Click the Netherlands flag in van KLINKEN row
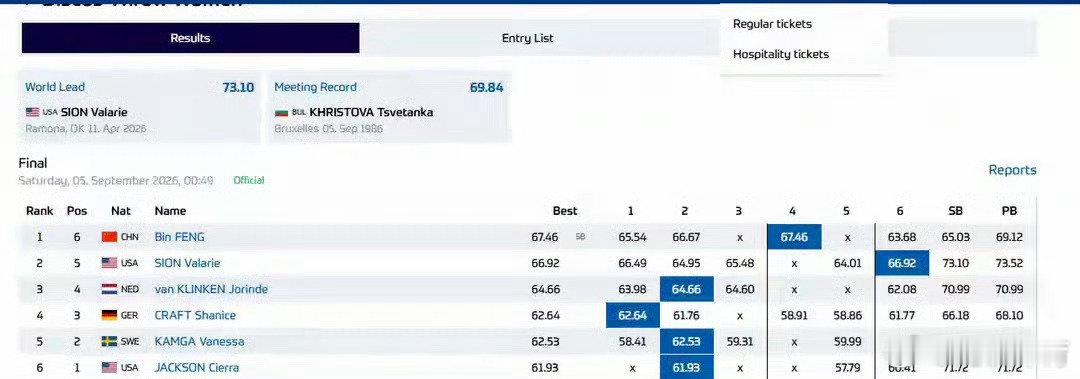Screen dimensions: 1080x379 pos(109,289)
